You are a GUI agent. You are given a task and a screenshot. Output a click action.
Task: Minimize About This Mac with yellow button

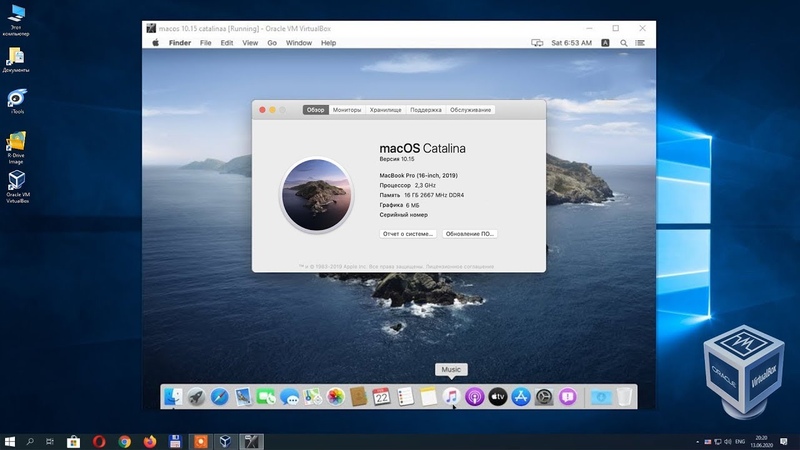[272, 110]
